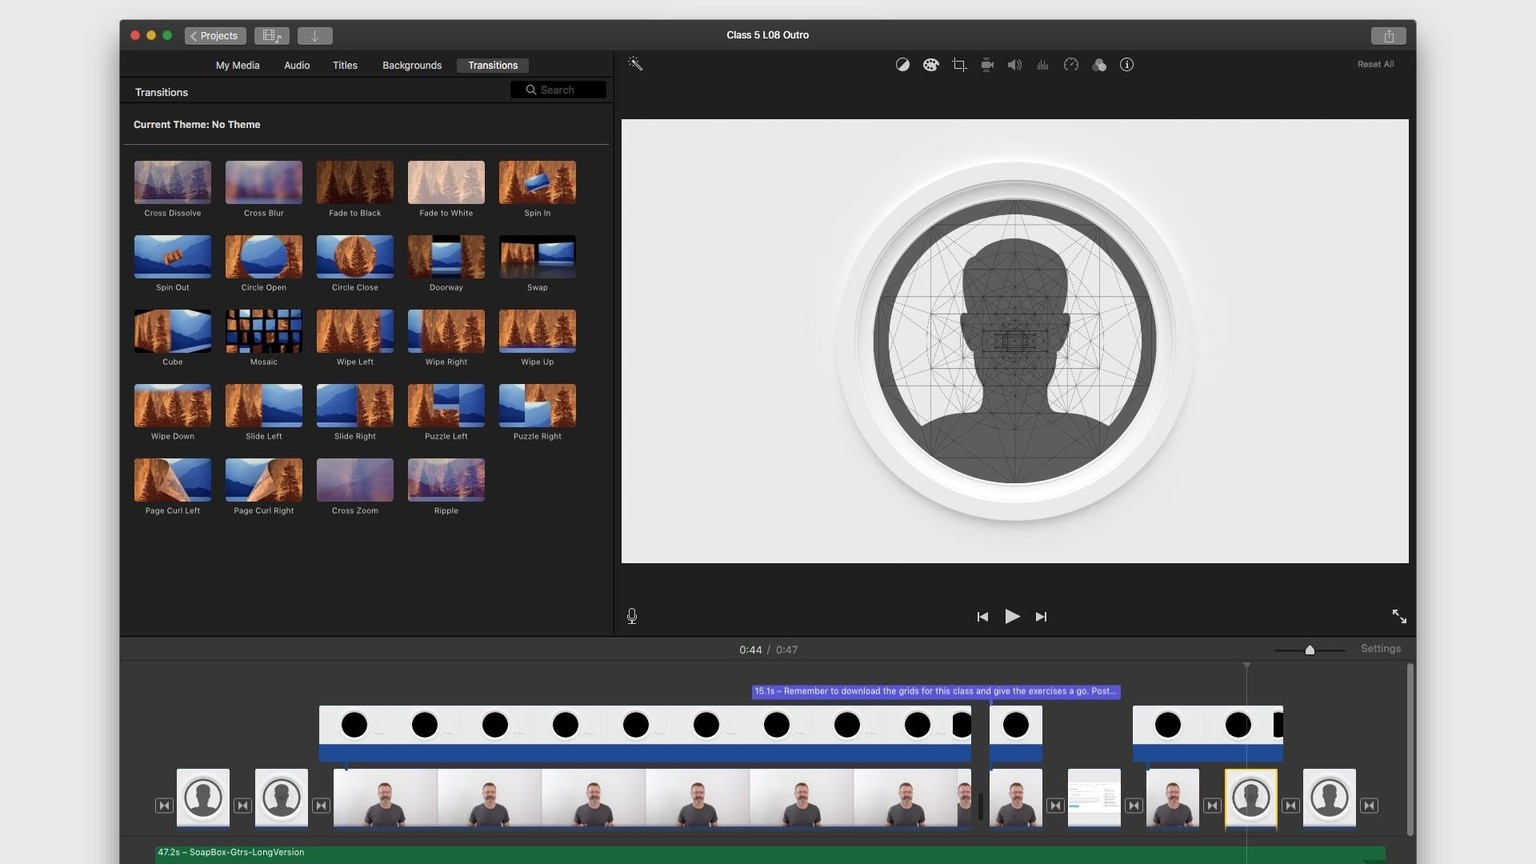Open clip filter and audio effects

click(x=1099, y=65)
